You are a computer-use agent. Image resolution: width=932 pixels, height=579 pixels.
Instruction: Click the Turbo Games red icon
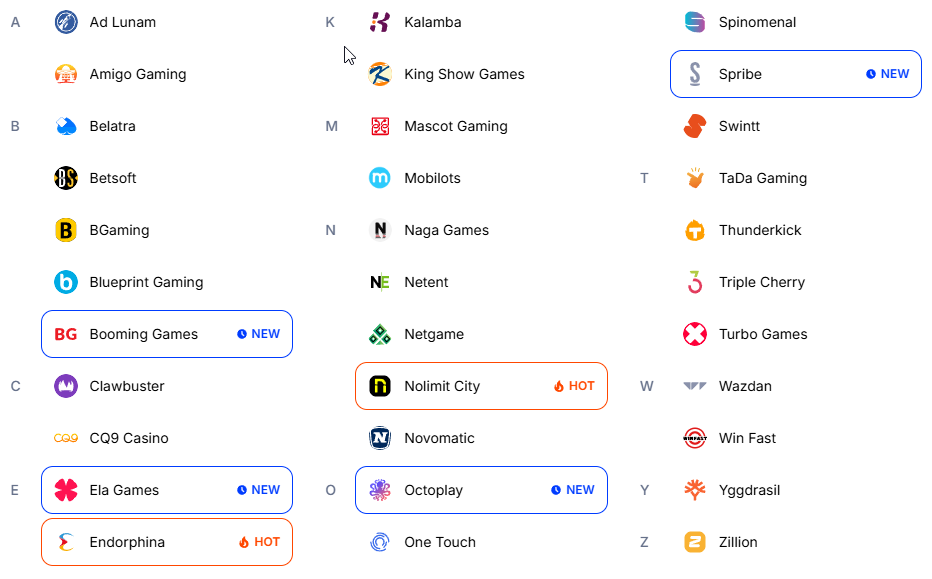pos(695,334)
